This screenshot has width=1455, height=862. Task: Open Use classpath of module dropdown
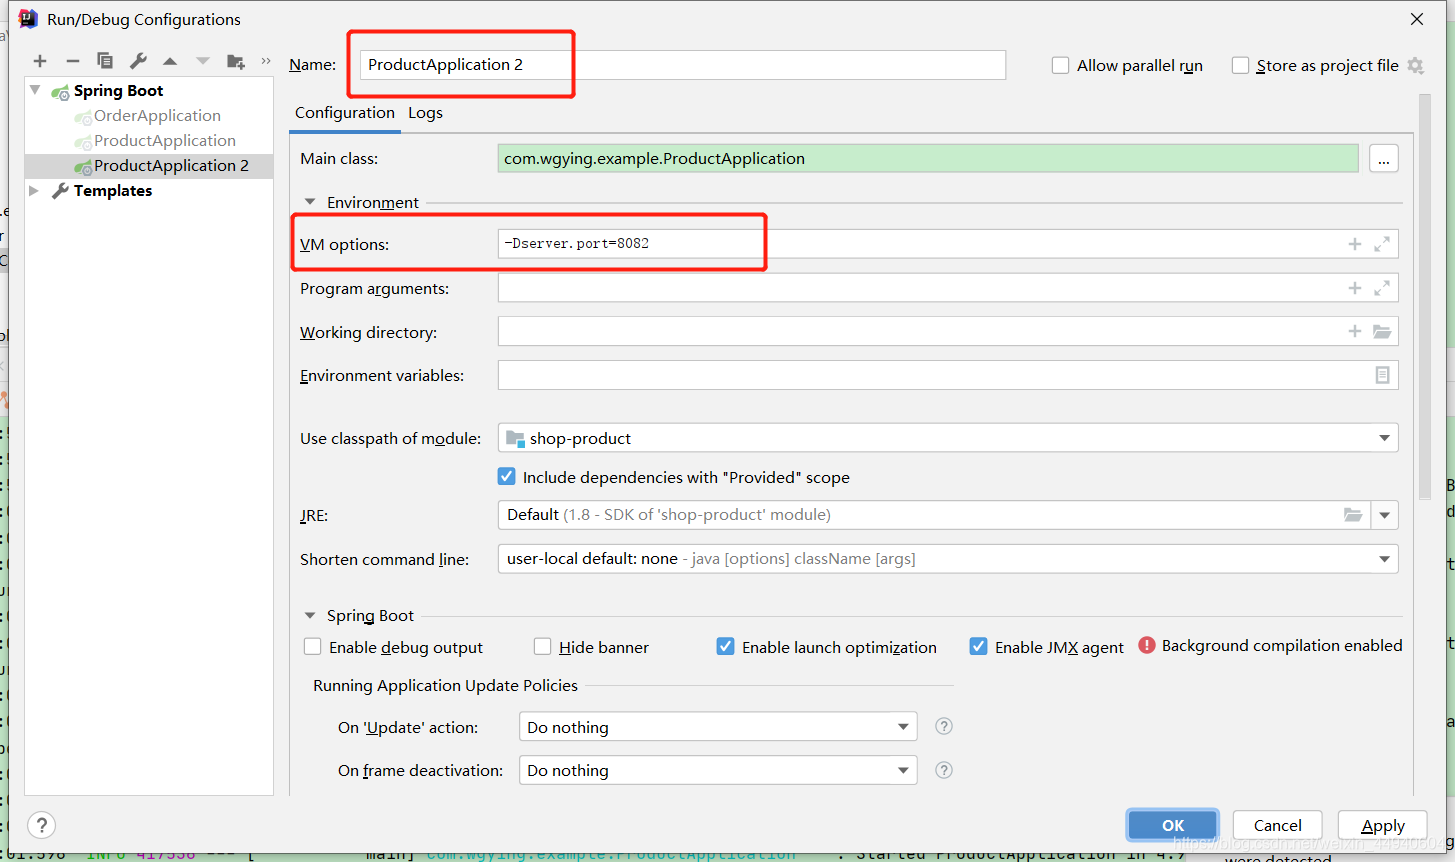pyautogui.click(x=948, y=438)
